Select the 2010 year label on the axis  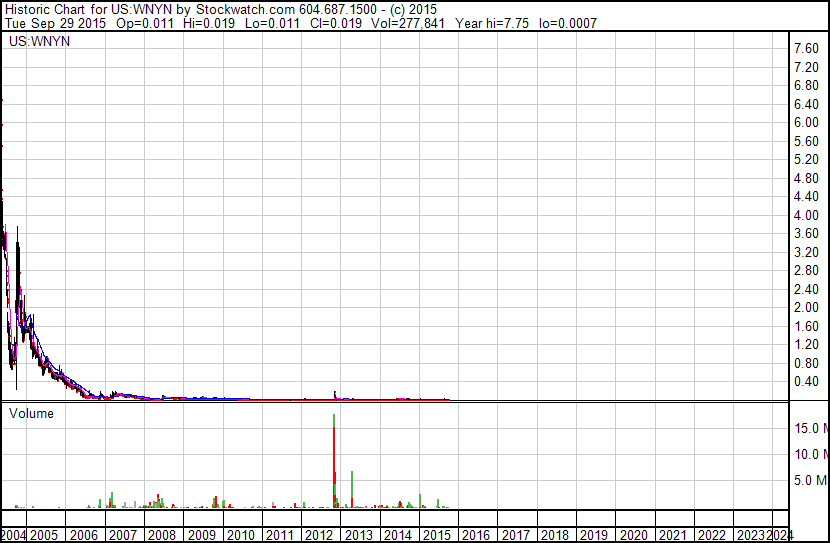coord(241,535)
